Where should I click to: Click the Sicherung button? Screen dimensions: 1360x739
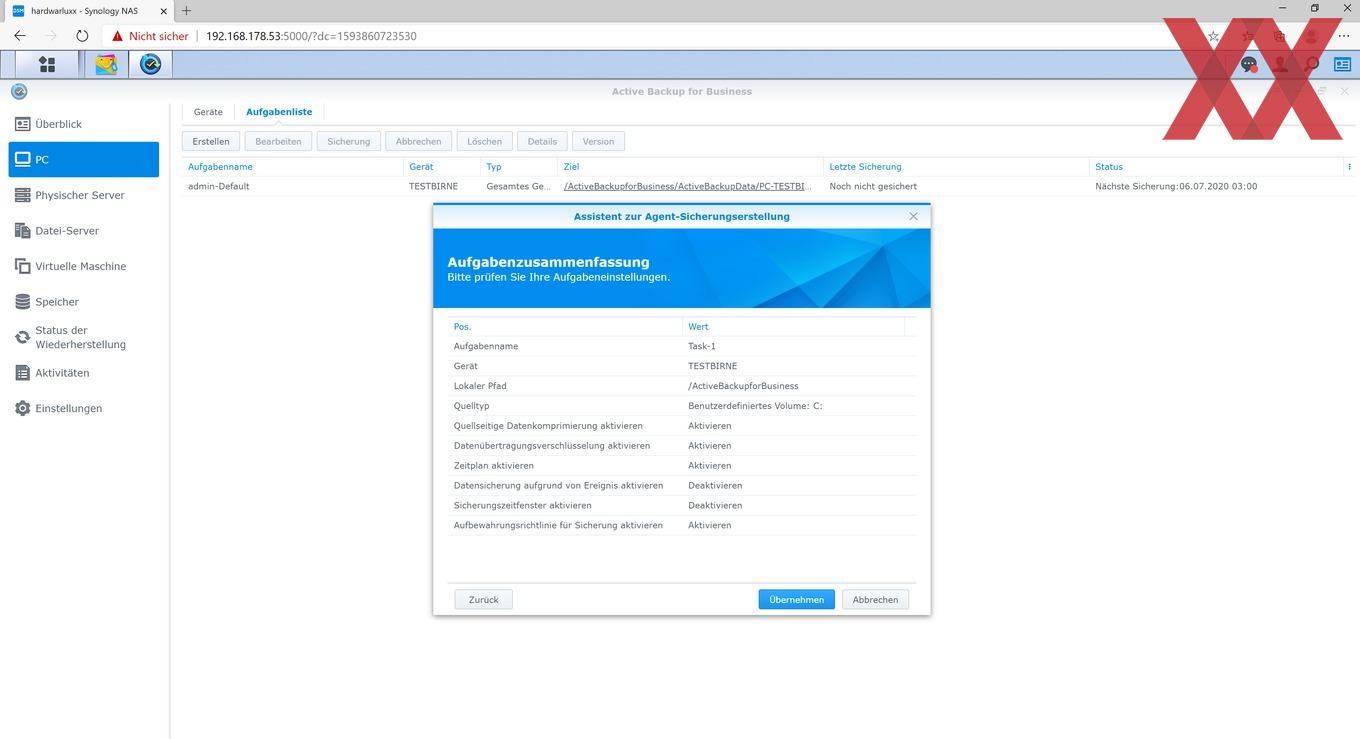pyautogui.click(x=349, y=141)
